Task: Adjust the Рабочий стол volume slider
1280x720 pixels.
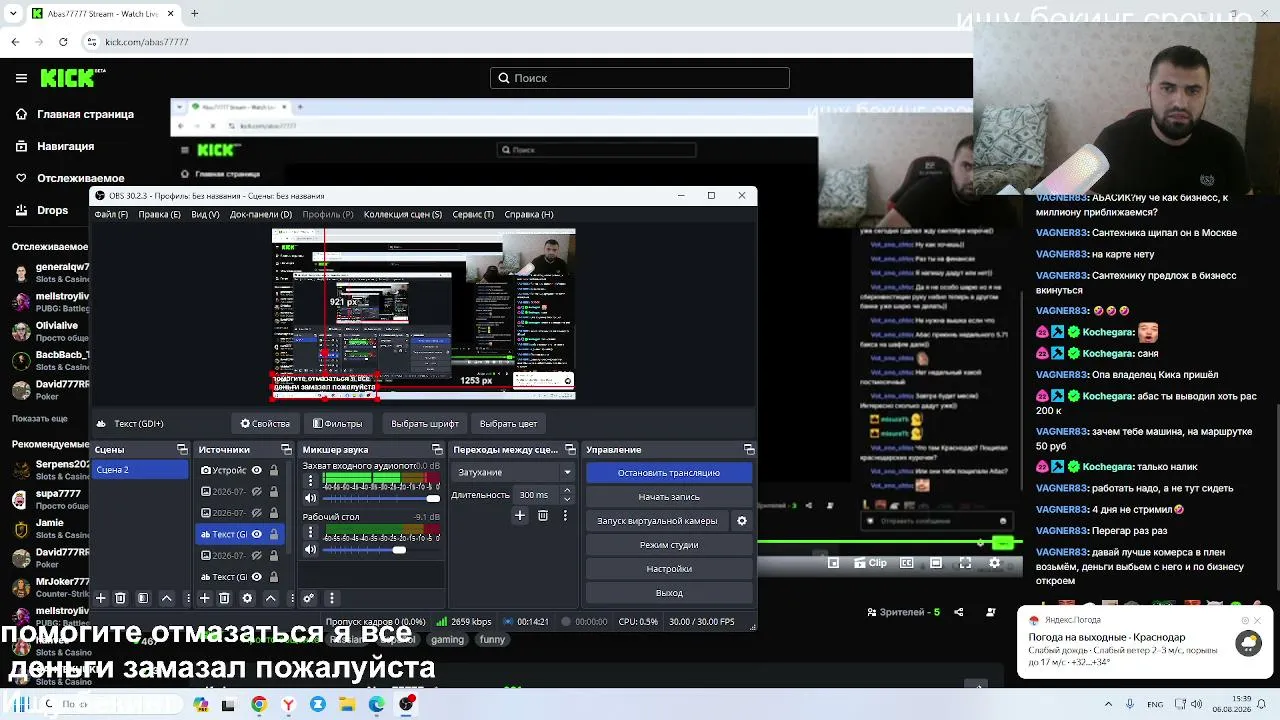Action: [x=382, y=549]
